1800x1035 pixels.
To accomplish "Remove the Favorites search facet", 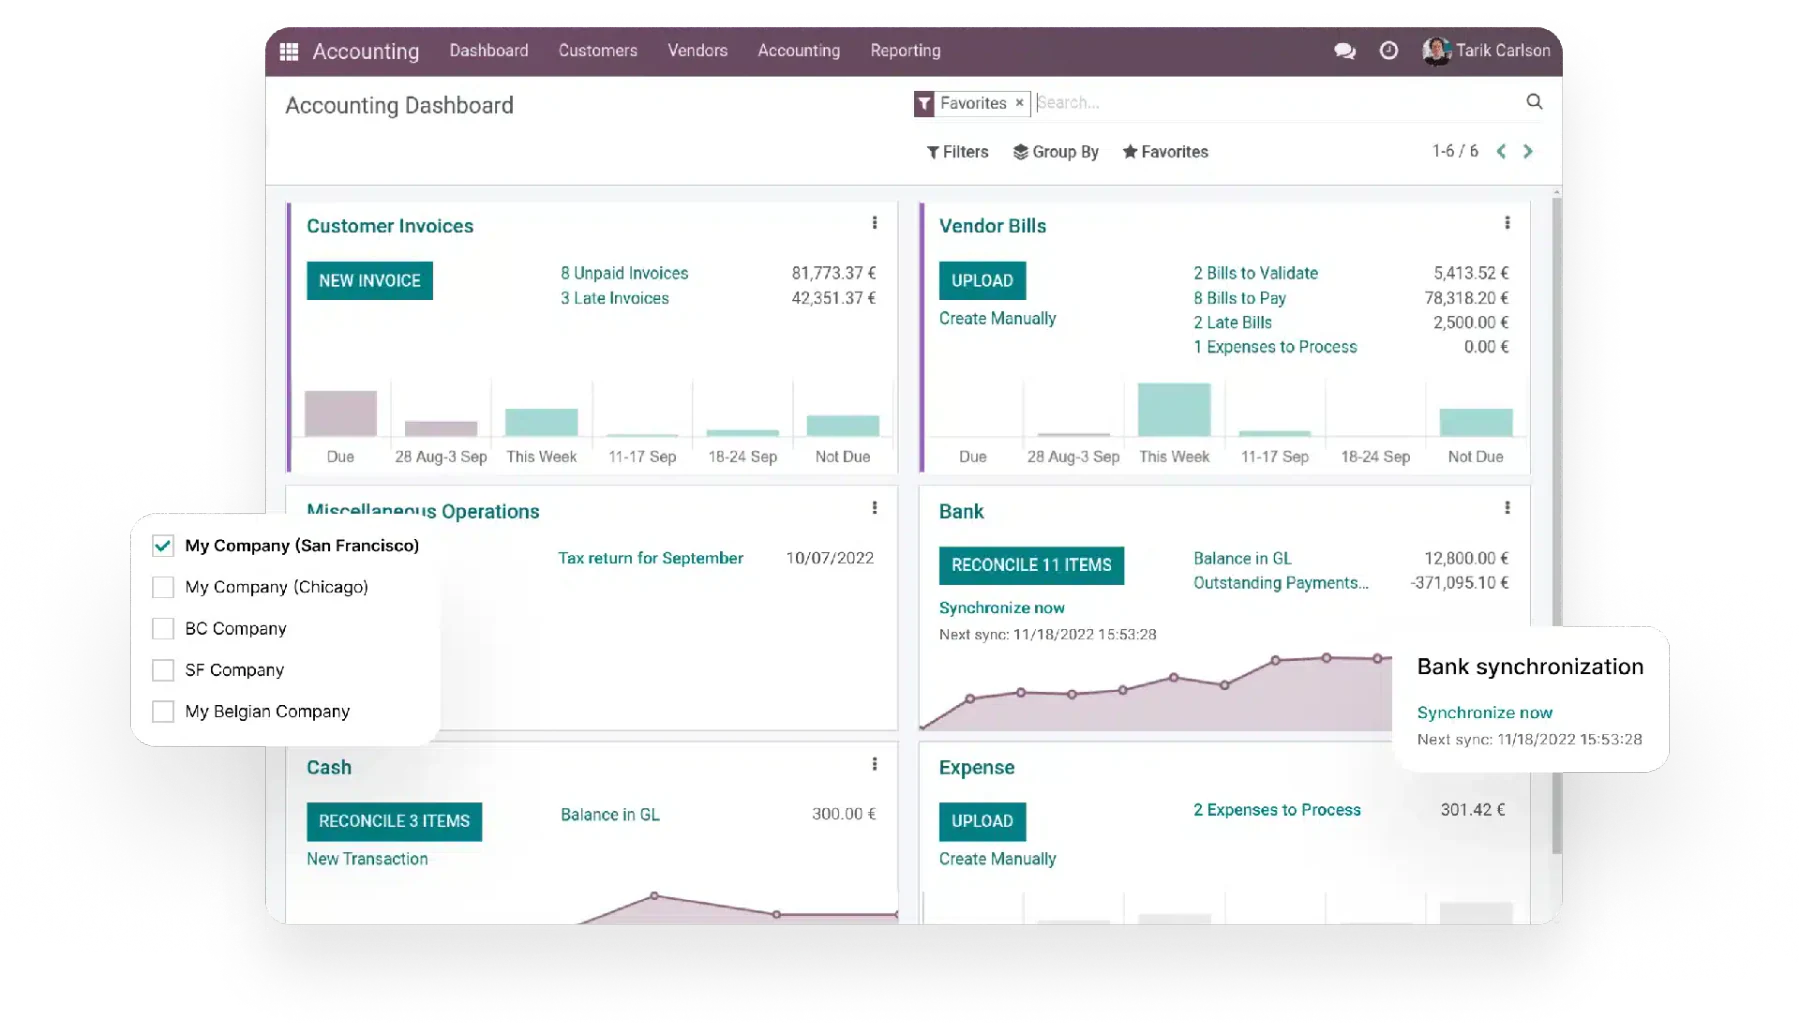I will pyautogui.click(x=1019, y=103).
